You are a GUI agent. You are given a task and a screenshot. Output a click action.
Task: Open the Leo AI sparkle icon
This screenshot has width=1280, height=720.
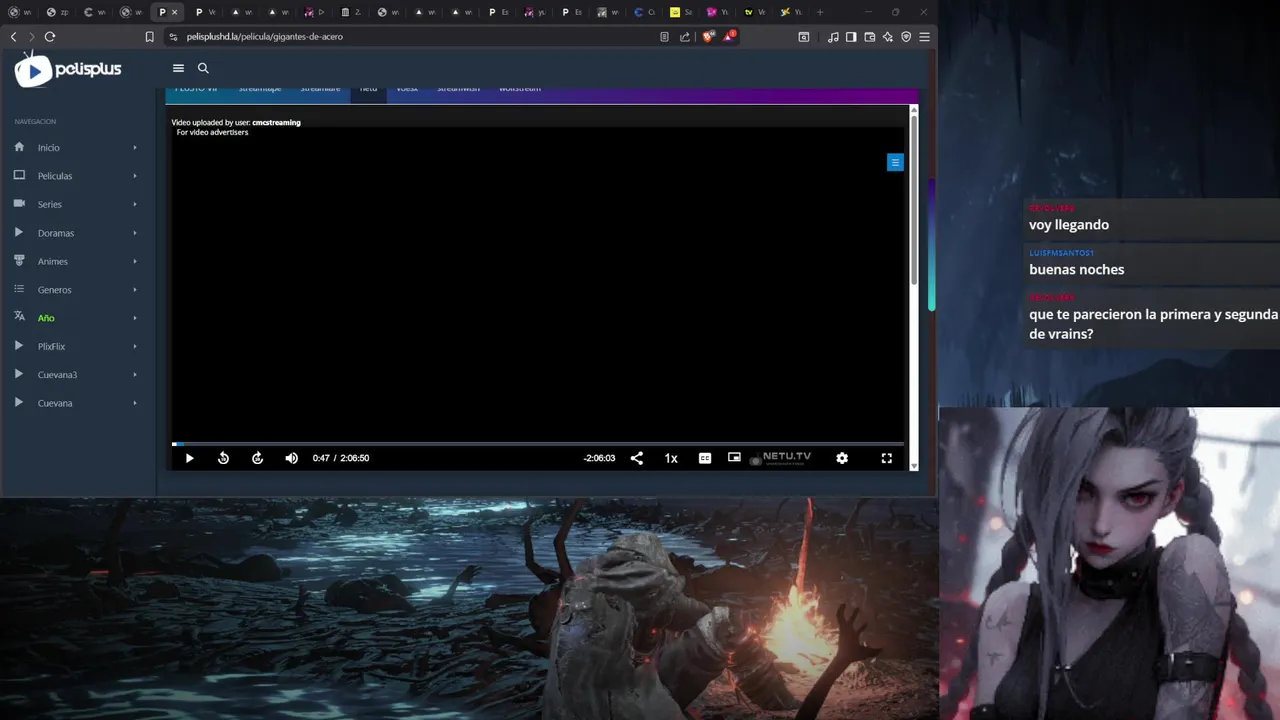pos(888,37)
